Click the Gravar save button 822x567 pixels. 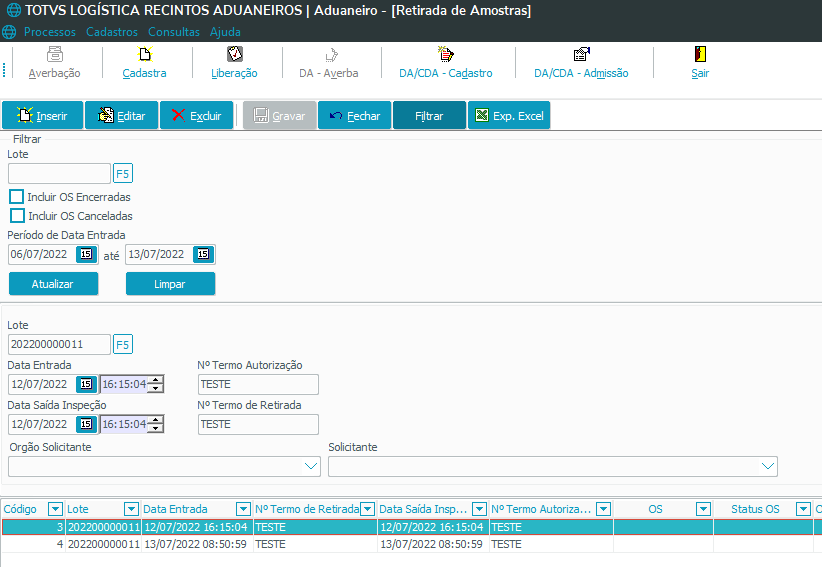279,115
